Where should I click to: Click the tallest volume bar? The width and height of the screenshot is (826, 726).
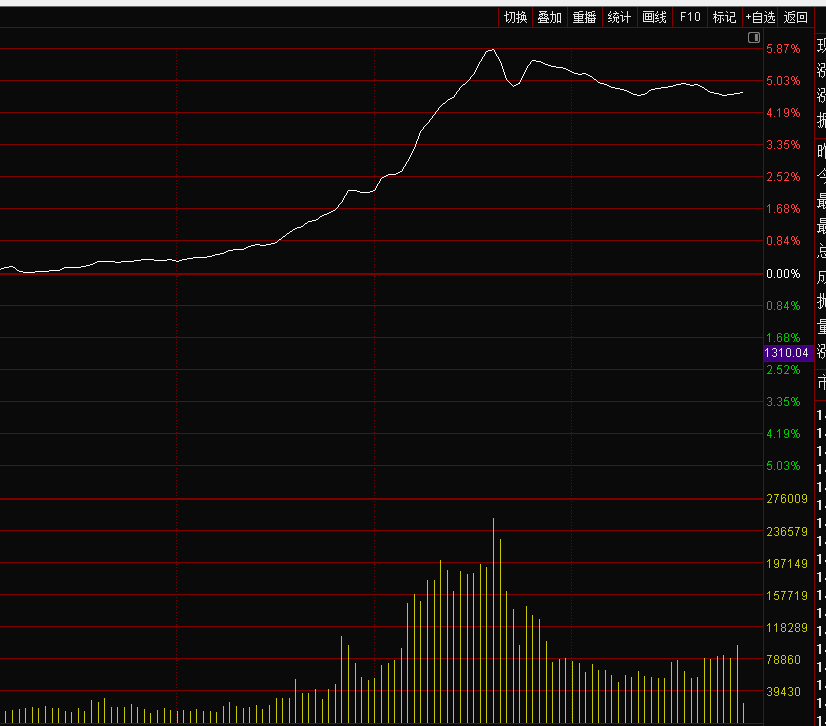point(493,600)
